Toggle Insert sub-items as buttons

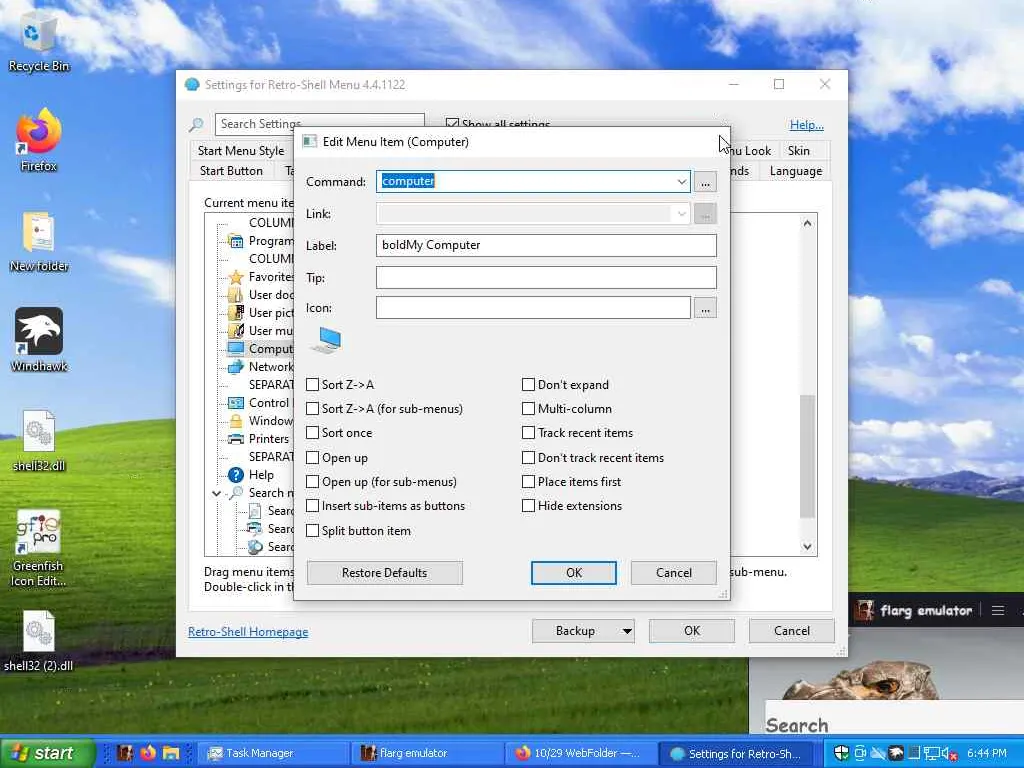[x=313, y=506]
